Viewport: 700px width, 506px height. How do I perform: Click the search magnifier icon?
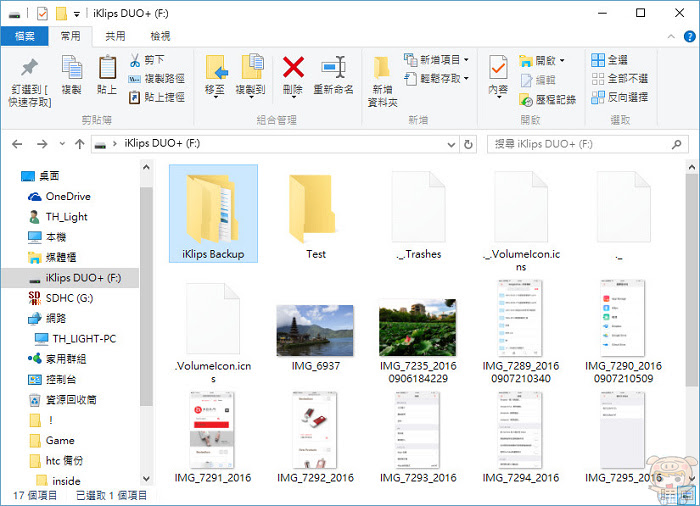click(677, 144)
